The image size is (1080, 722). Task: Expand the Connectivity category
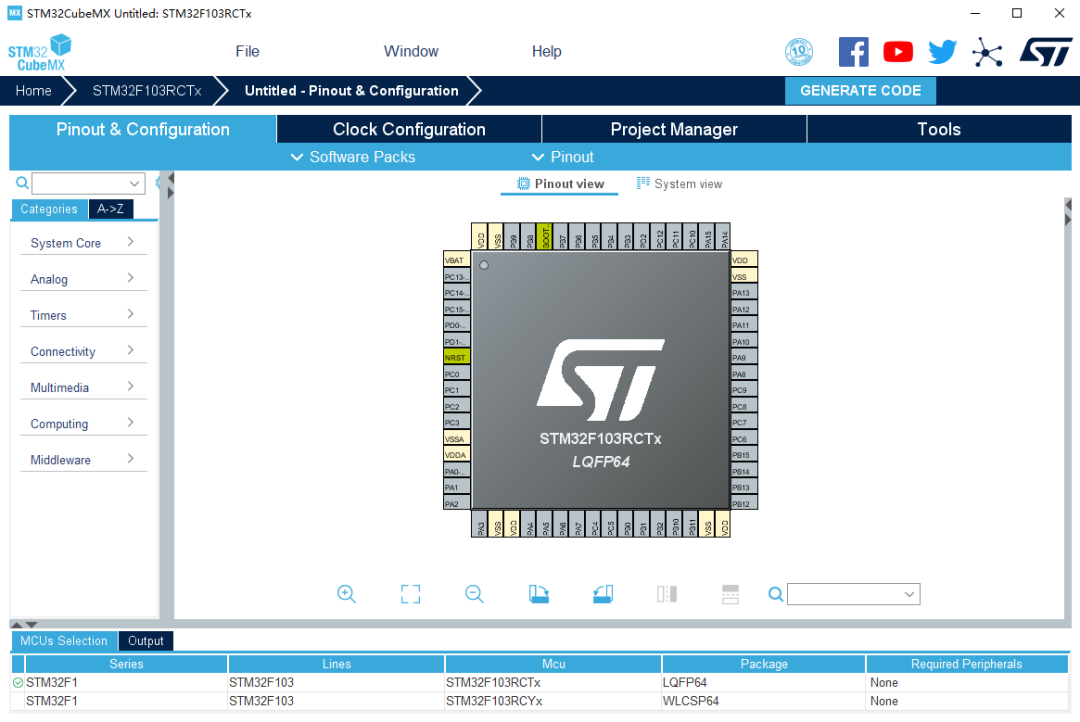[83, 351]
